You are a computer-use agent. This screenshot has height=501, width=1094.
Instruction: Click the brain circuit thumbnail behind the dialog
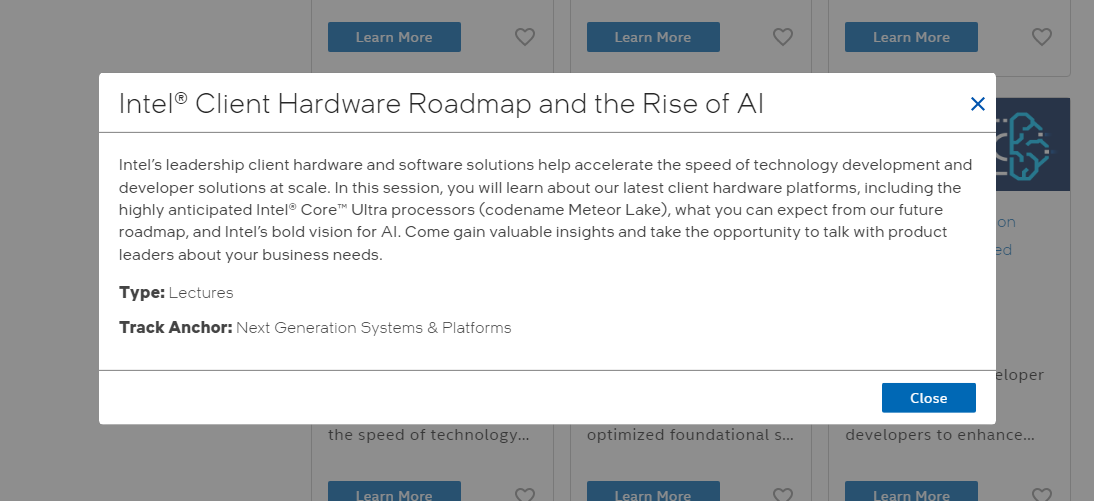[x=1033, y=144]
